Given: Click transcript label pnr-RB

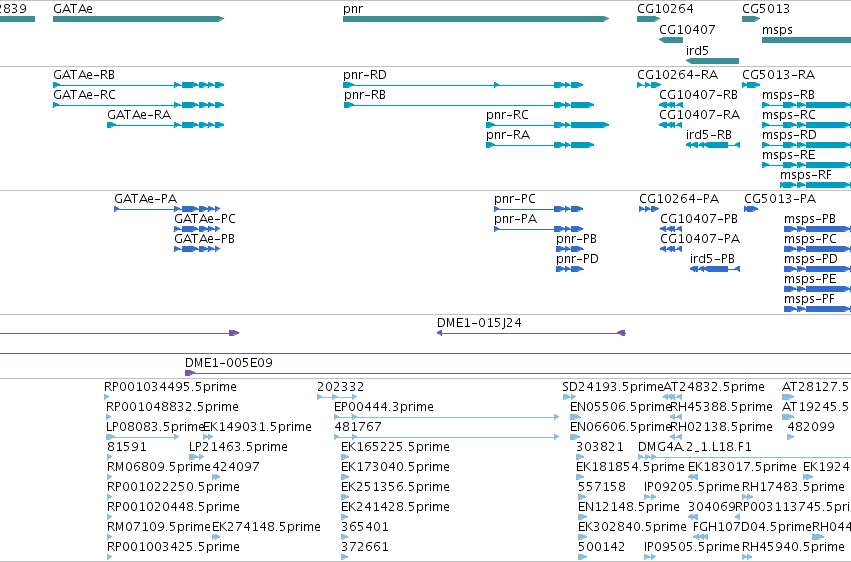Looking at the screenshot, I should pos(365,94).
